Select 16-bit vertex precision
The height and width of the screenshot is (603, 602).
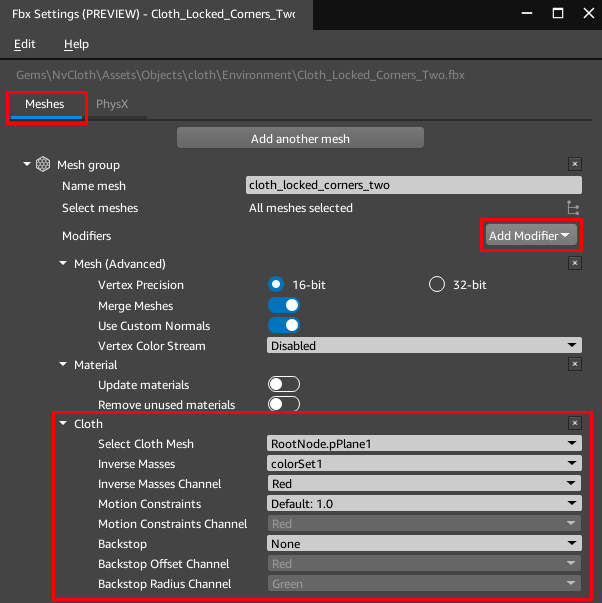pyautogui.click(x=276, y=285)
